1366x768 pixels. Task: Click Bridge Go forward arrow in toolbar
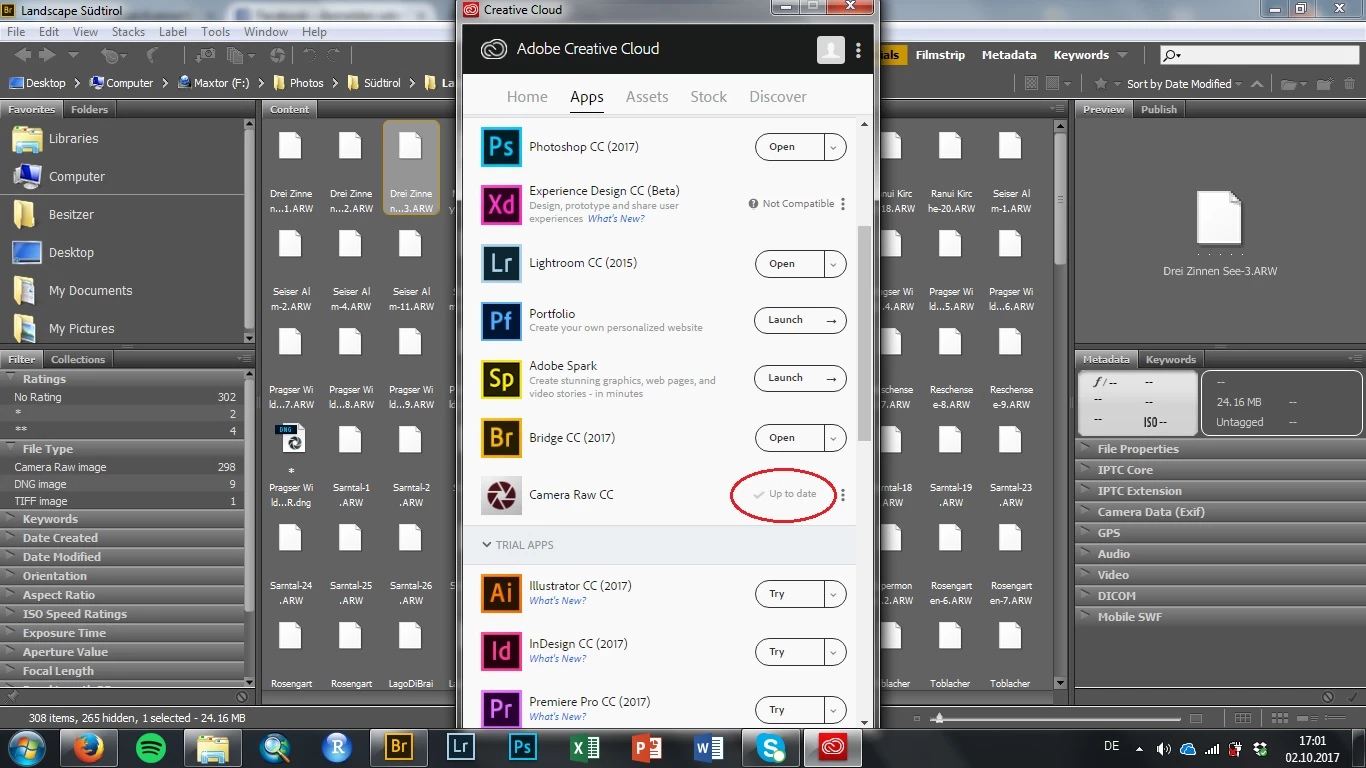[x=49, y=55]
